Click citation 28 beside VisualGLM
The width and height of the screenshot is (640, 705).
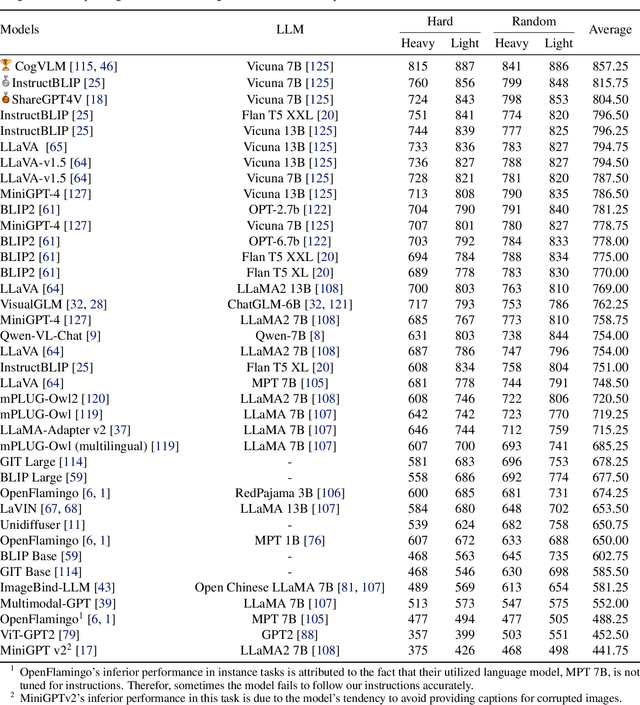[96, 304]
